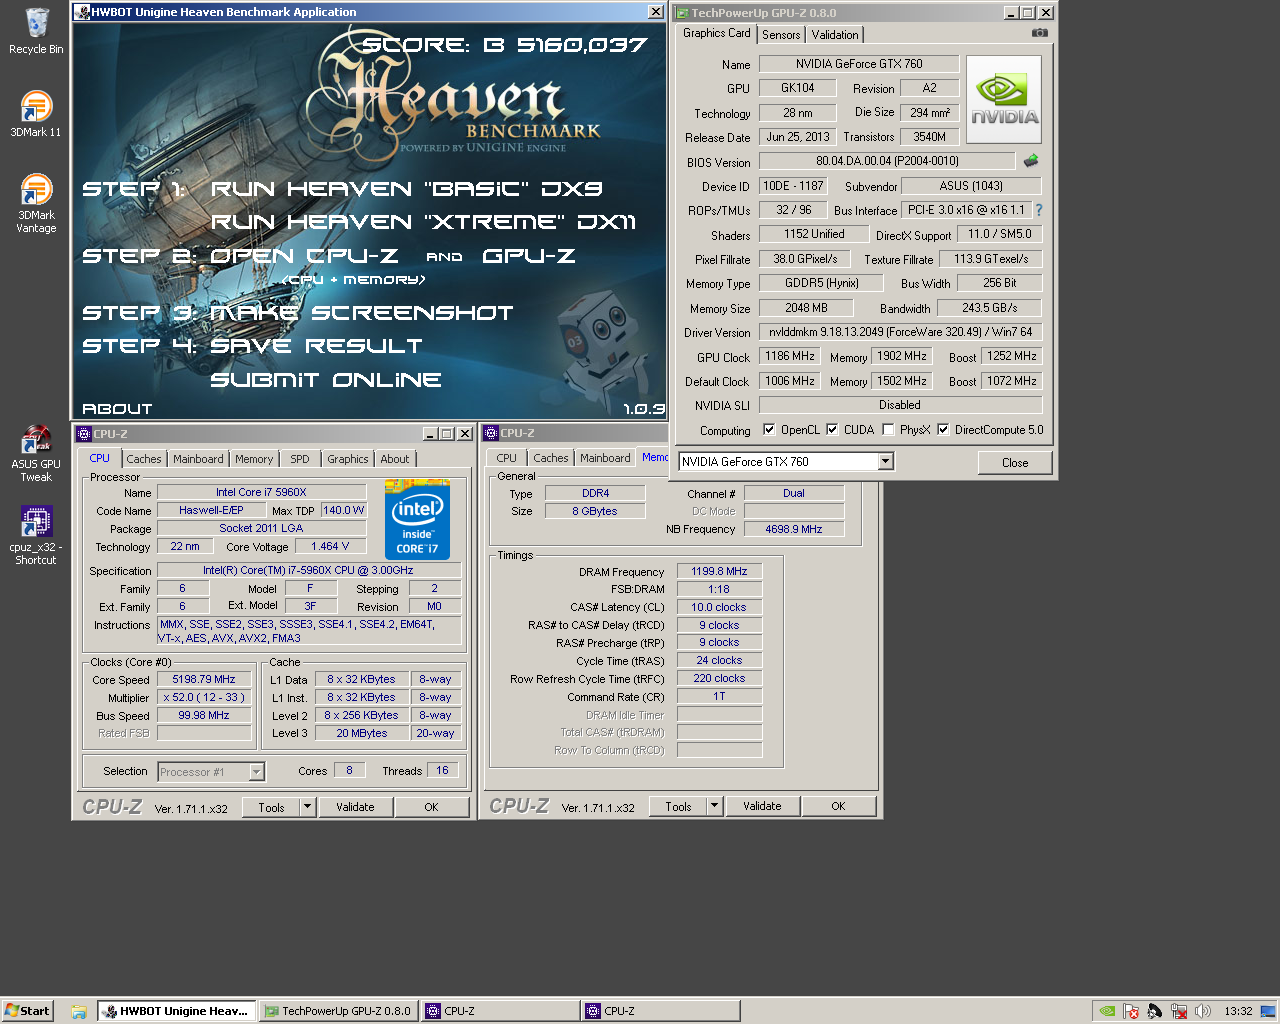1280x1024 pixels.
Task: Open Mainboard tab in left CPU-Z
Action: pos(198,459)
